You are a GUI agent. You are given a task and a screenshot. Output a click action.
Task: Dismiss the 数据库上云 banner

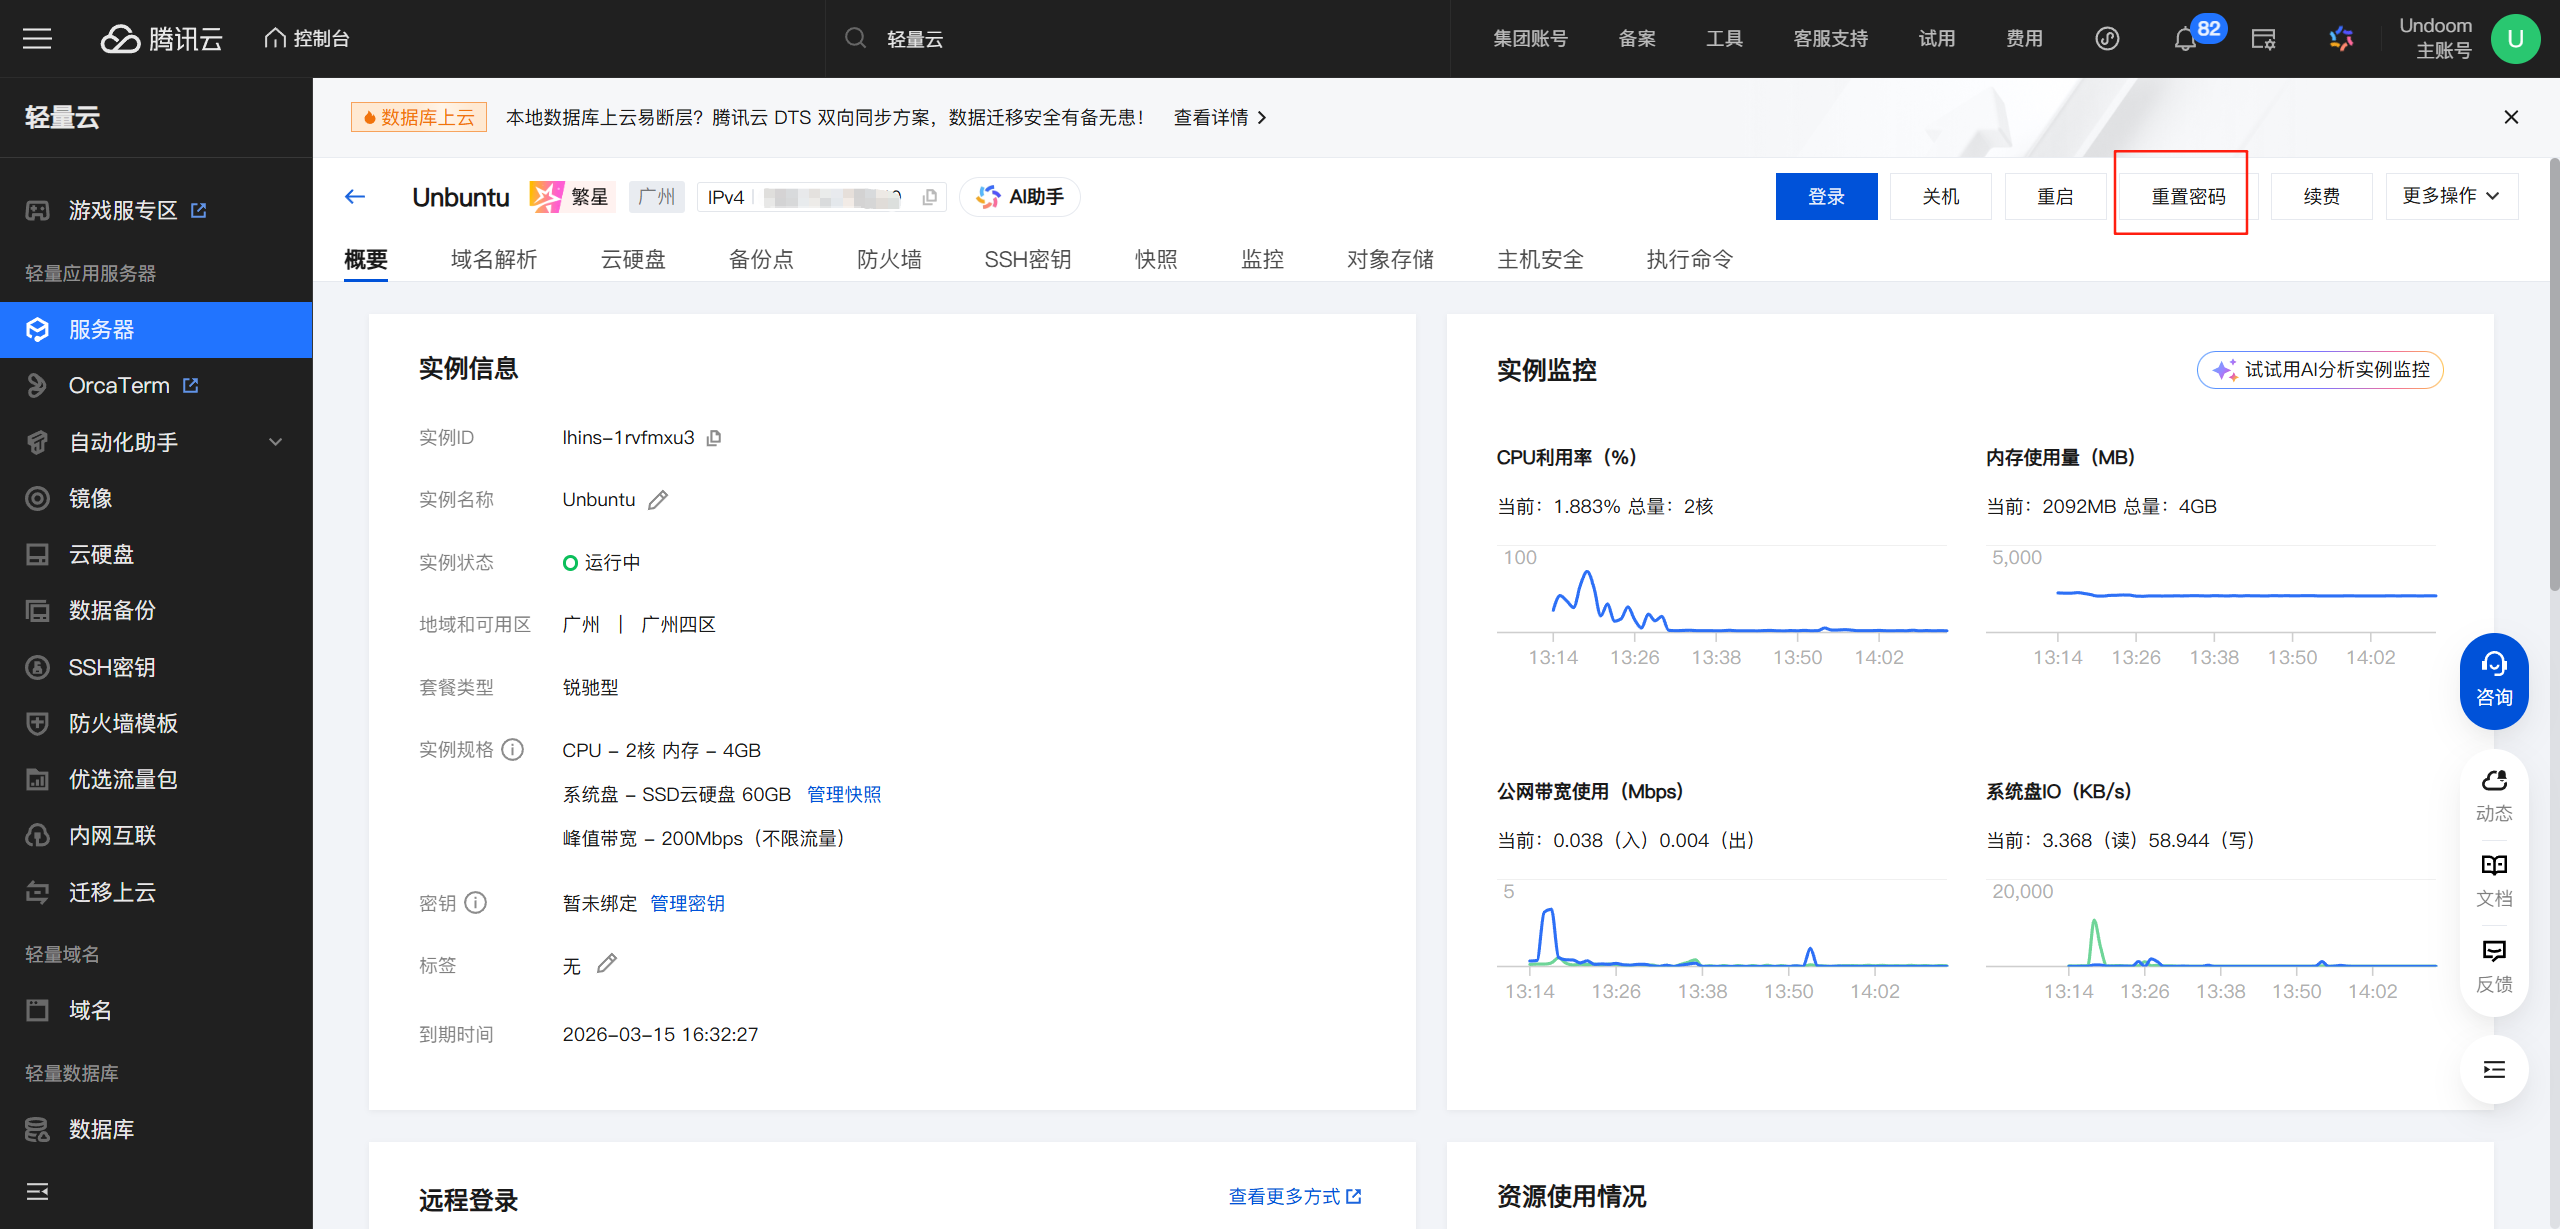click(2510, 117)
